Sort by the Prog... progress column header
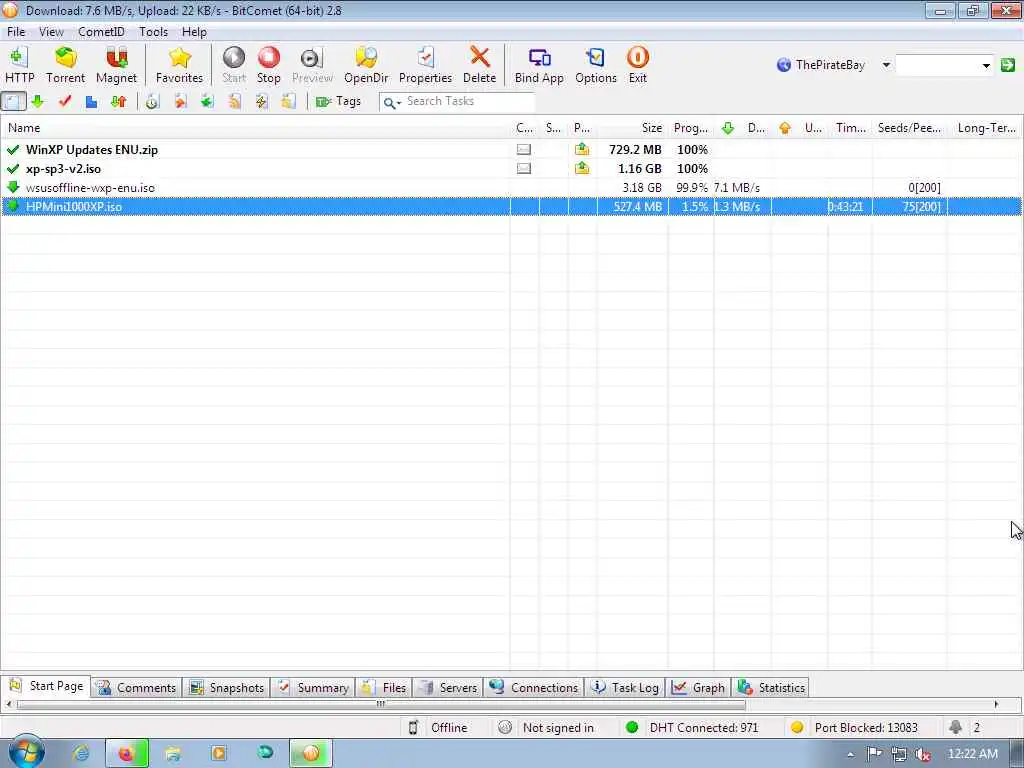1024x768 pixels. (691, 128)
